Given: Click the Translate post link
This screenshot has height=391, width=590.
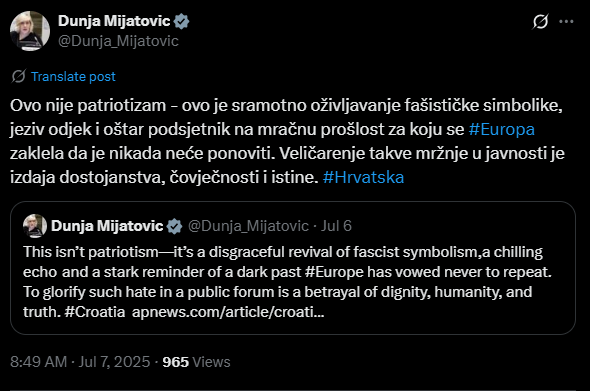Looking at the screenshot, I should coord(73,76).
